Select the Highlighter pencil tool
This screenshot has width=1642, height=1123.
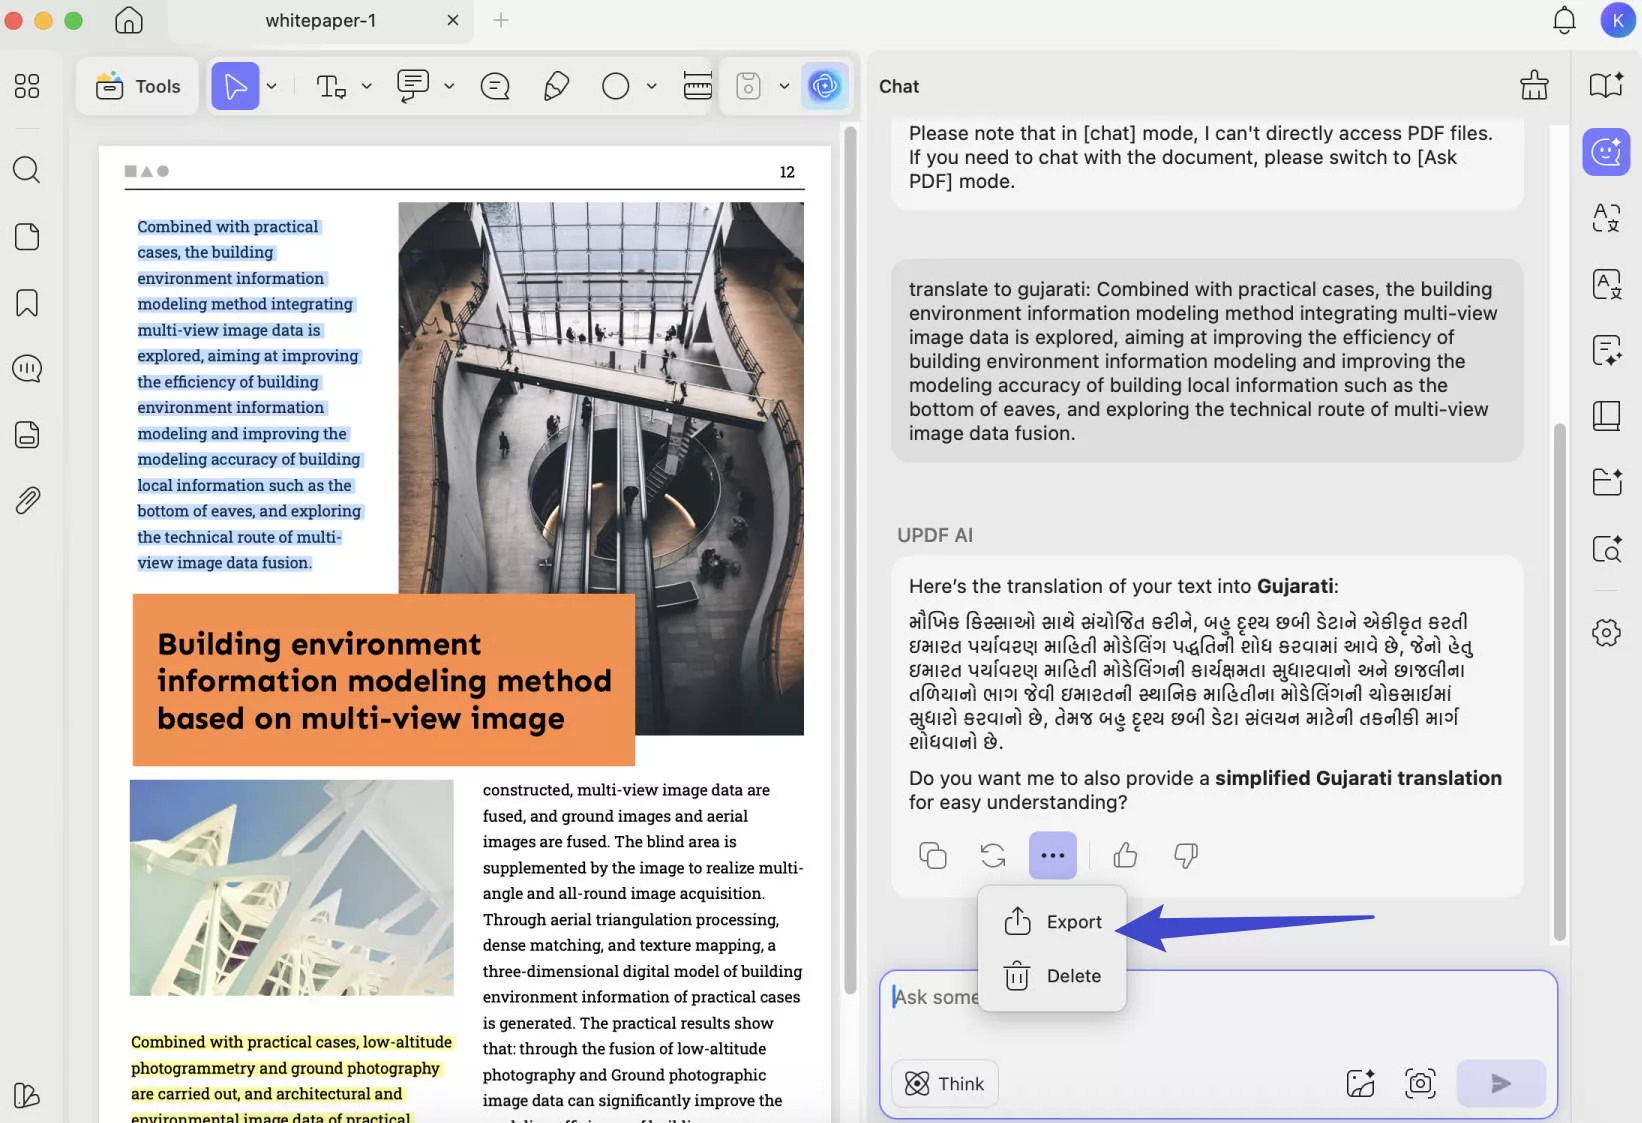coord(556,86)
